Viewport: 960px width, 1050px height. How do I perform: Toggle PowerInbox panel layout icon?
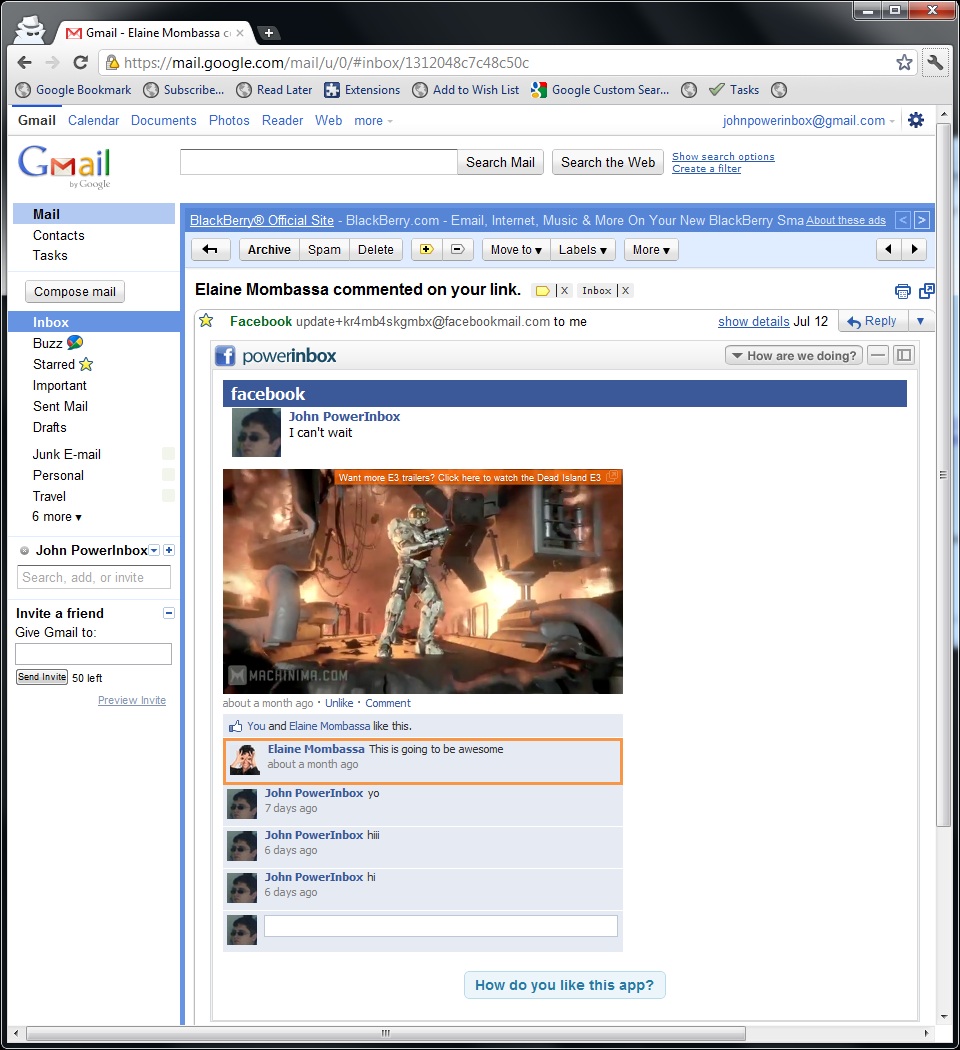[904, 355]
